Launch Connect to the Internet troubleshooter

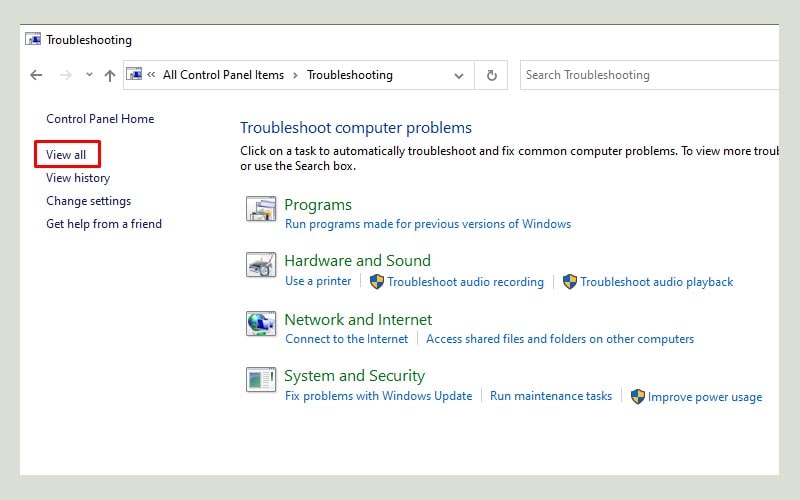tap(346, 339)
